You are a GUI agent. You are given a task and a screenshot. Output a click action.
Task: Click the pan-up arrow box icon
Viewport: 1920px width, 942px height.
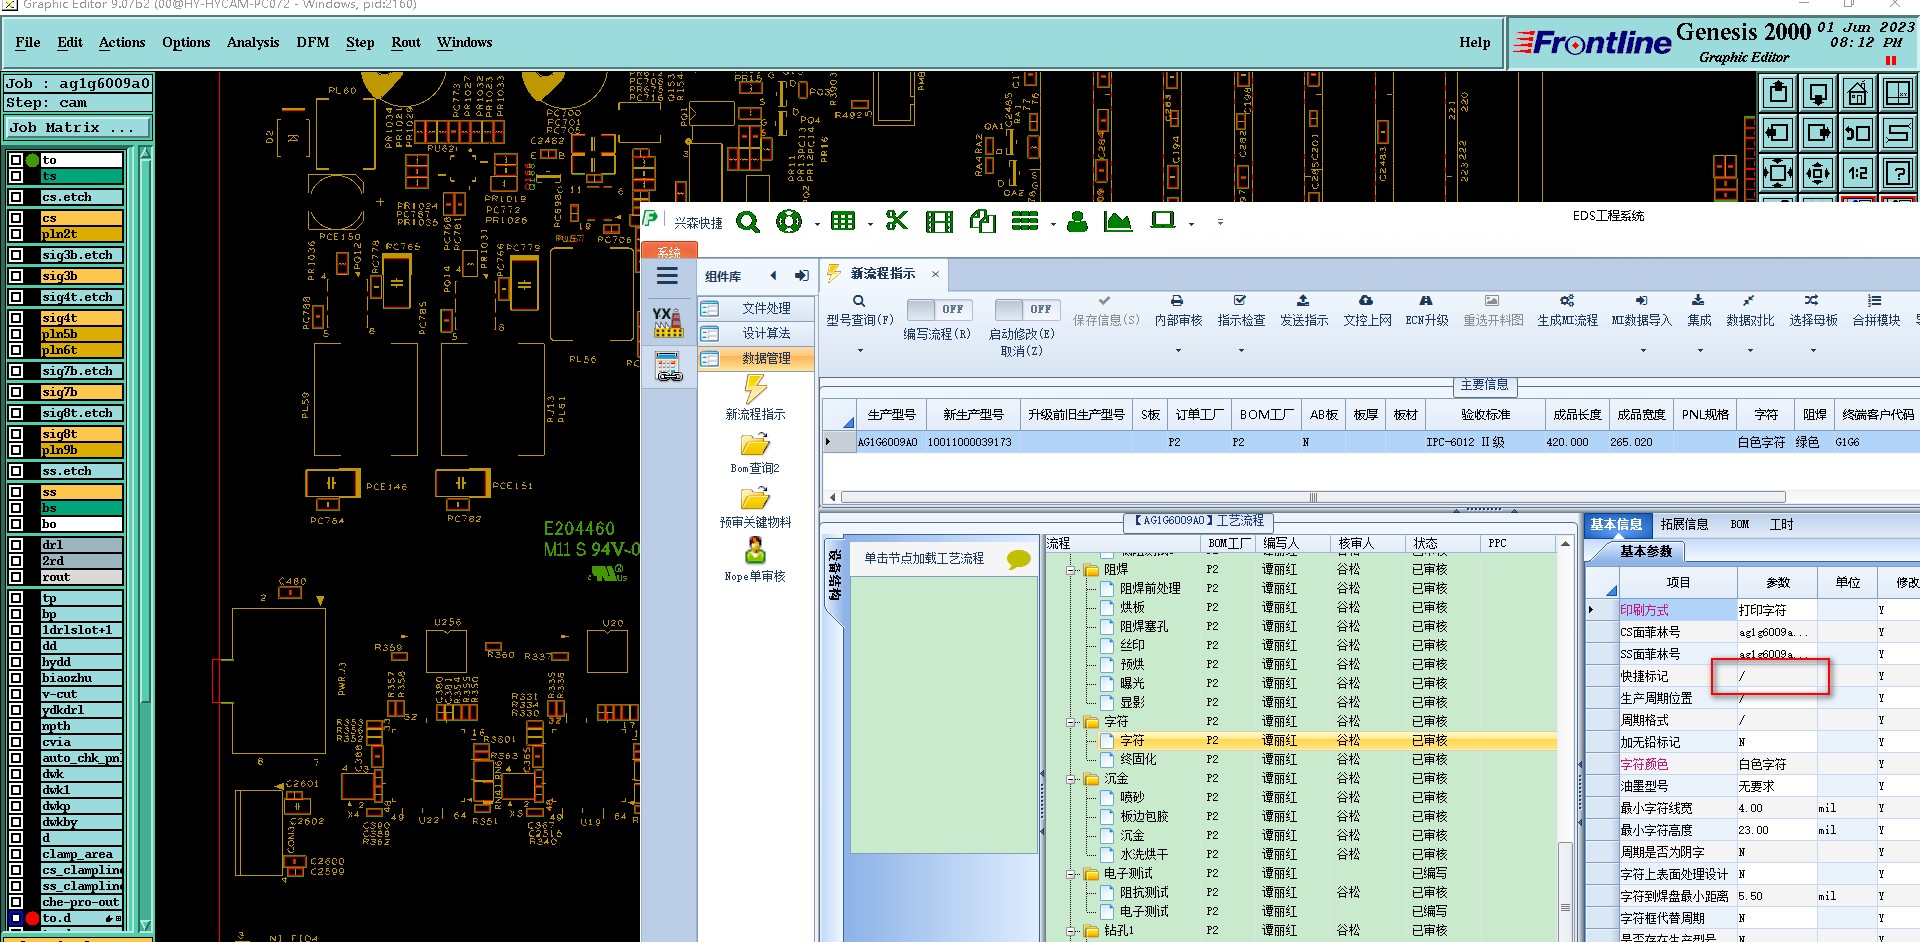pyautogui.click(x=1777, y=93)
